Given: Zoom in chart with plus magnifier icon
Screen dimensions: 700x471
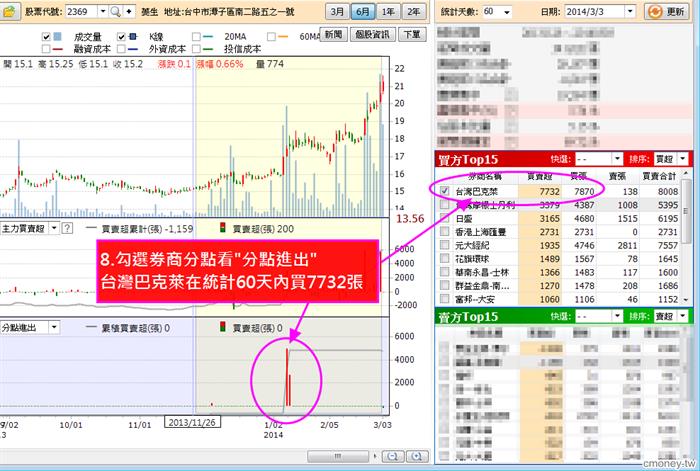Looking at the screenshot, I should (417, 456).
